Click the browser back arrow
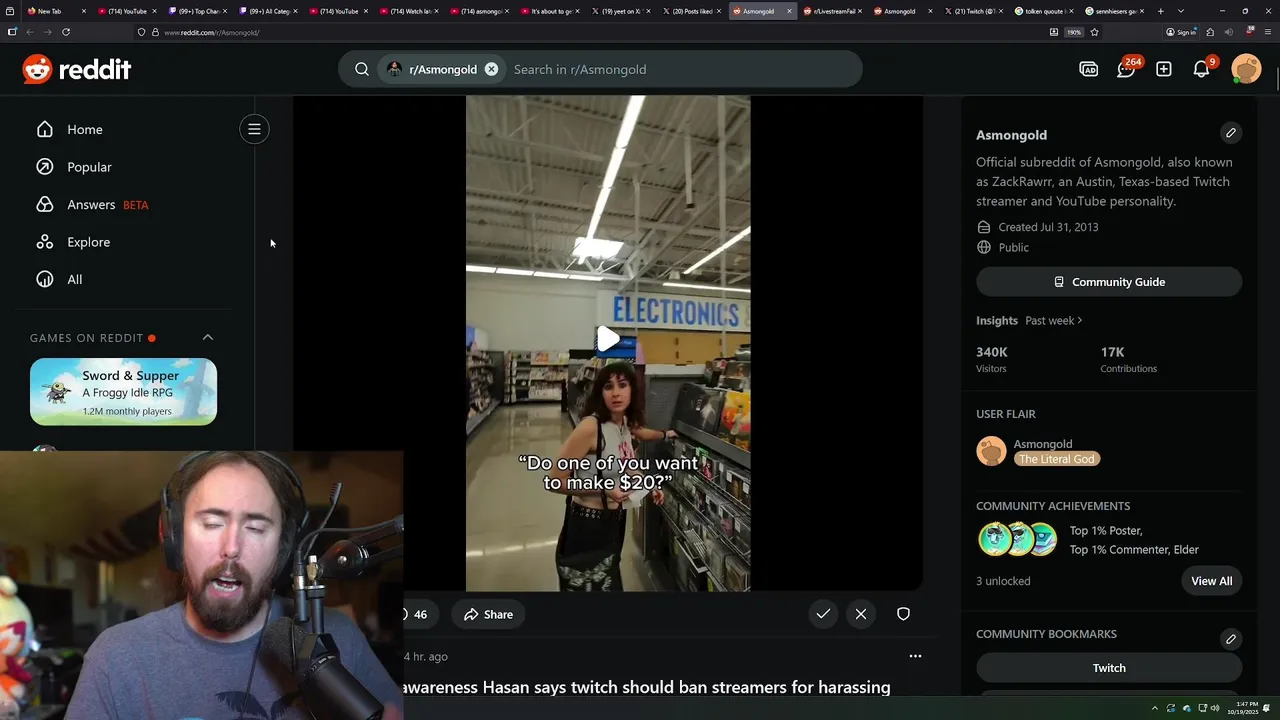This screenshot has width=1280, height=720. [x=29, y=32]
